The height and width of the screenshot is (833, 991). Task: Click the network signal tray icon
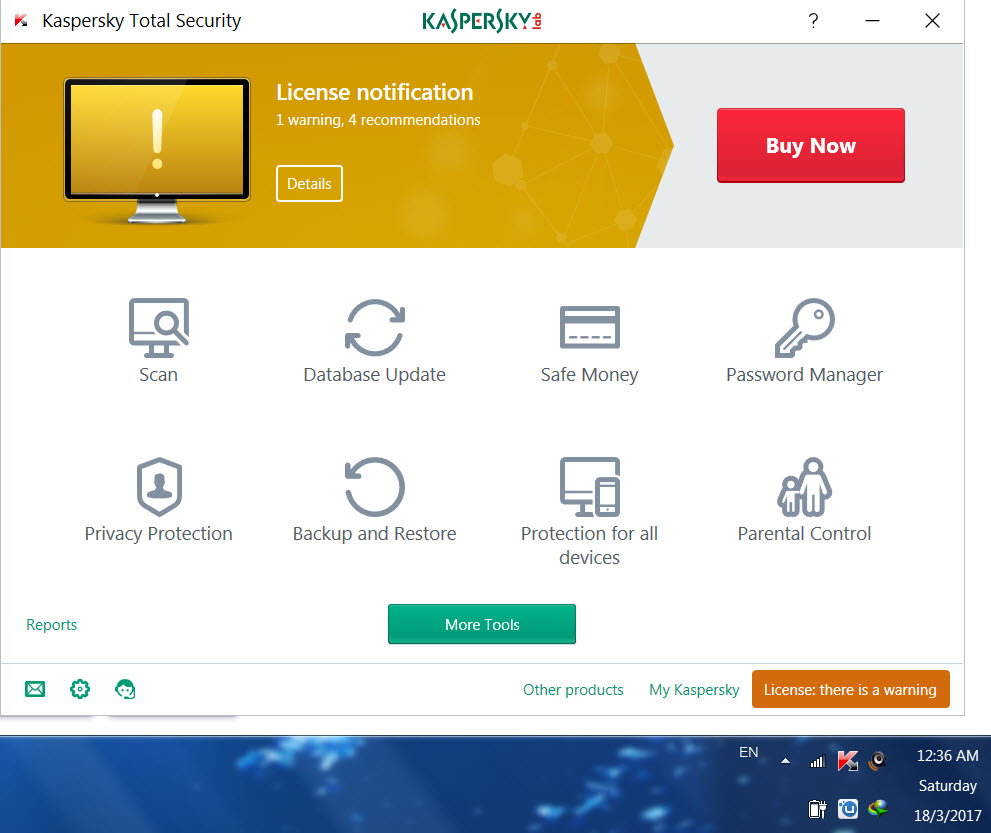818,762
